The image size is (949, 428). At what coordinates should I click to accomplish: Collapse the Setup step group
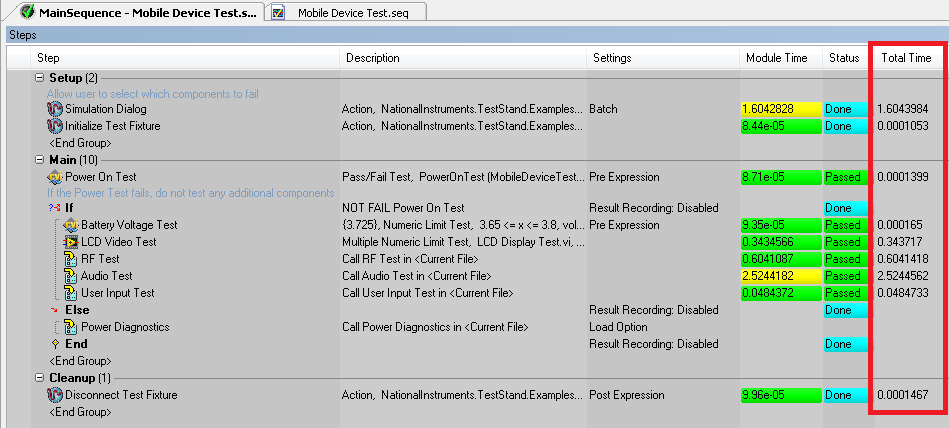click(40, 78)
